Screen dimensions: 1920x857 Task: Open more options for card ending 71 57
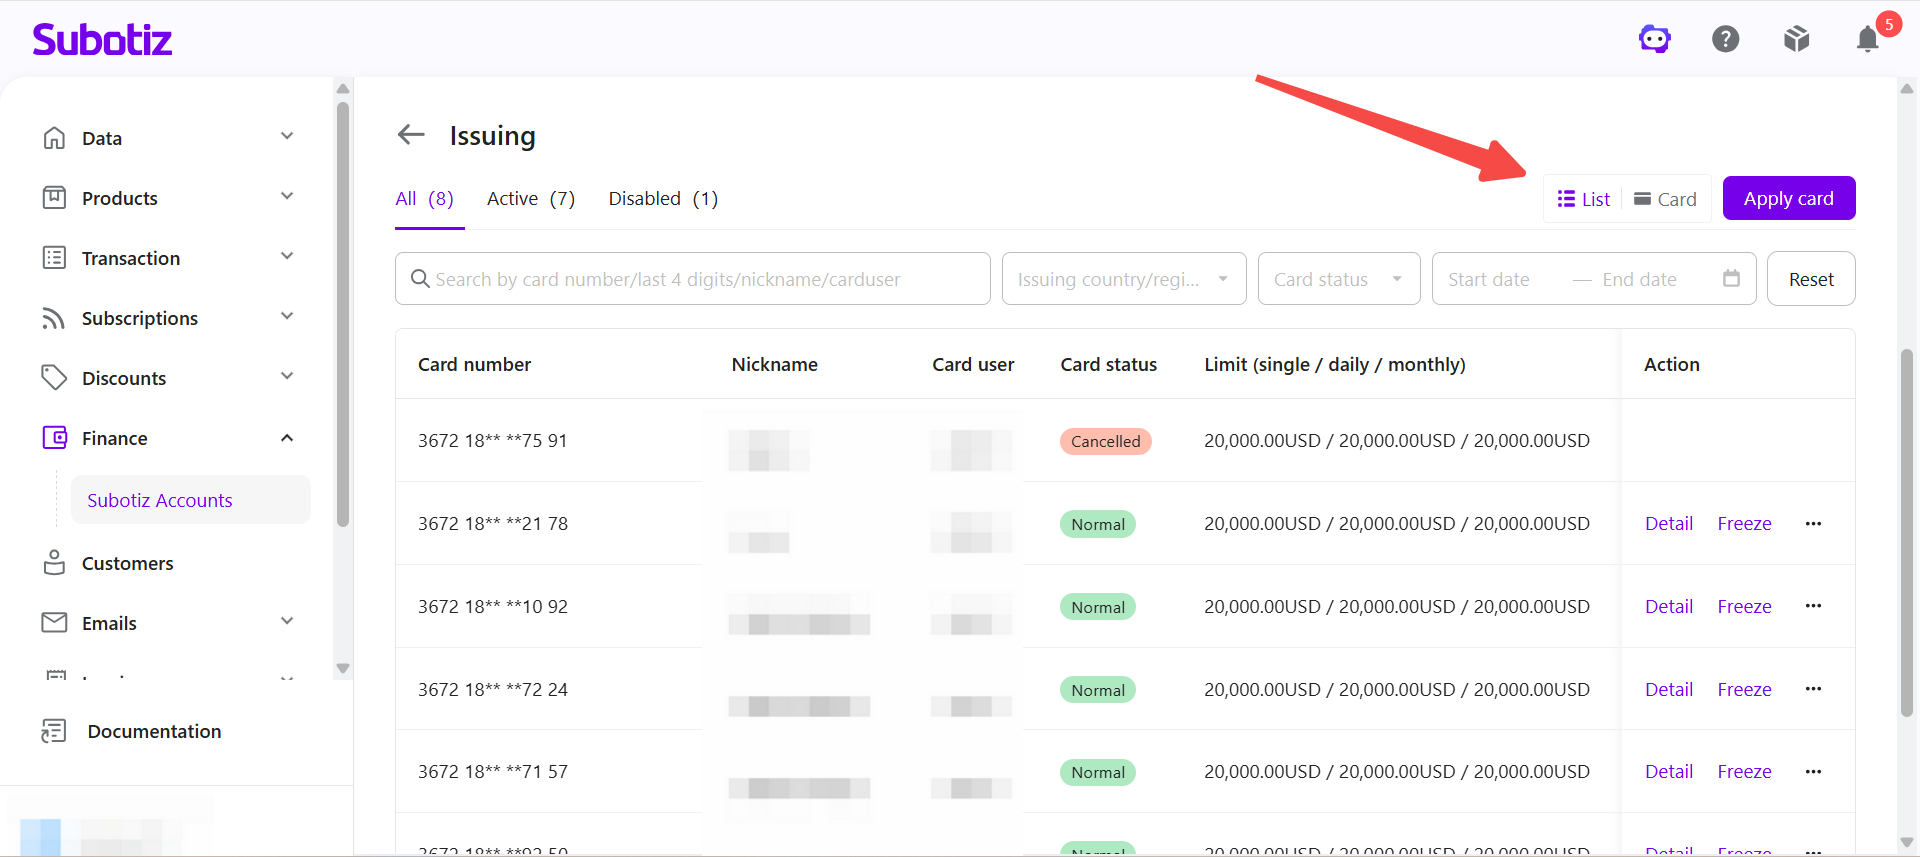[x=1813, y=772]
